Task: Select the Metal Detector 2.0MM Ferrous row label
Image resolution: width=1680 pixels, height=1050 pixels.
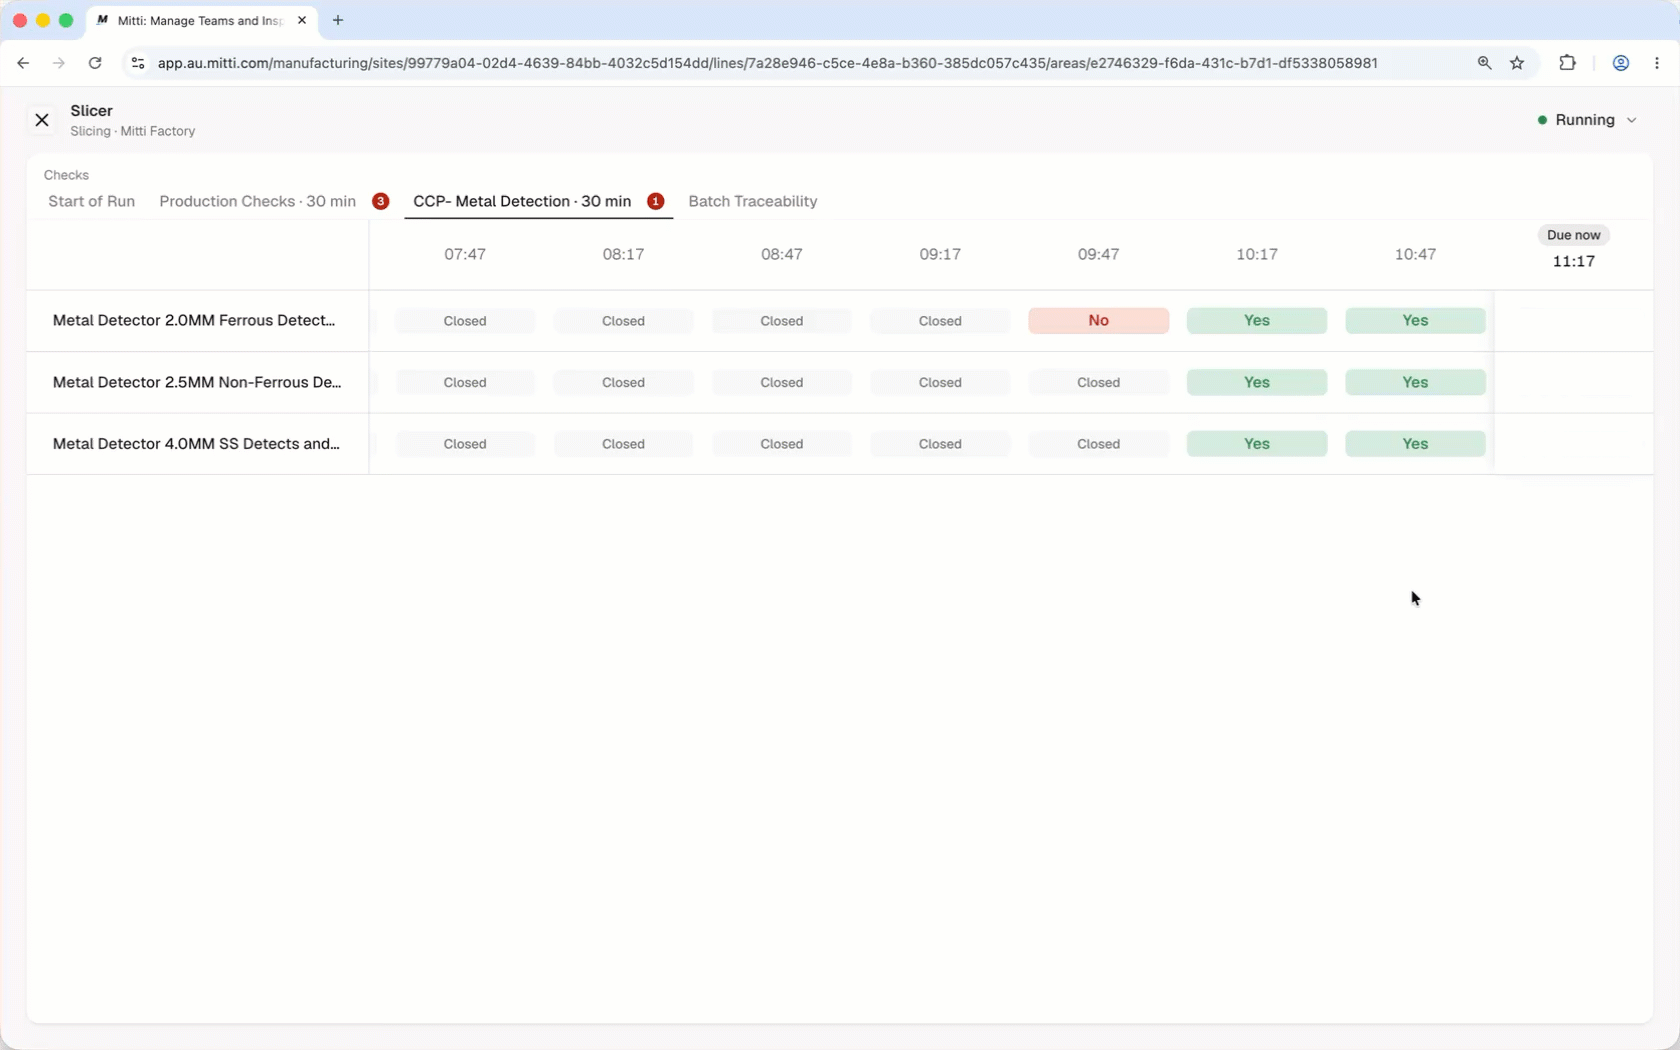Action: (x=194, y=320)
